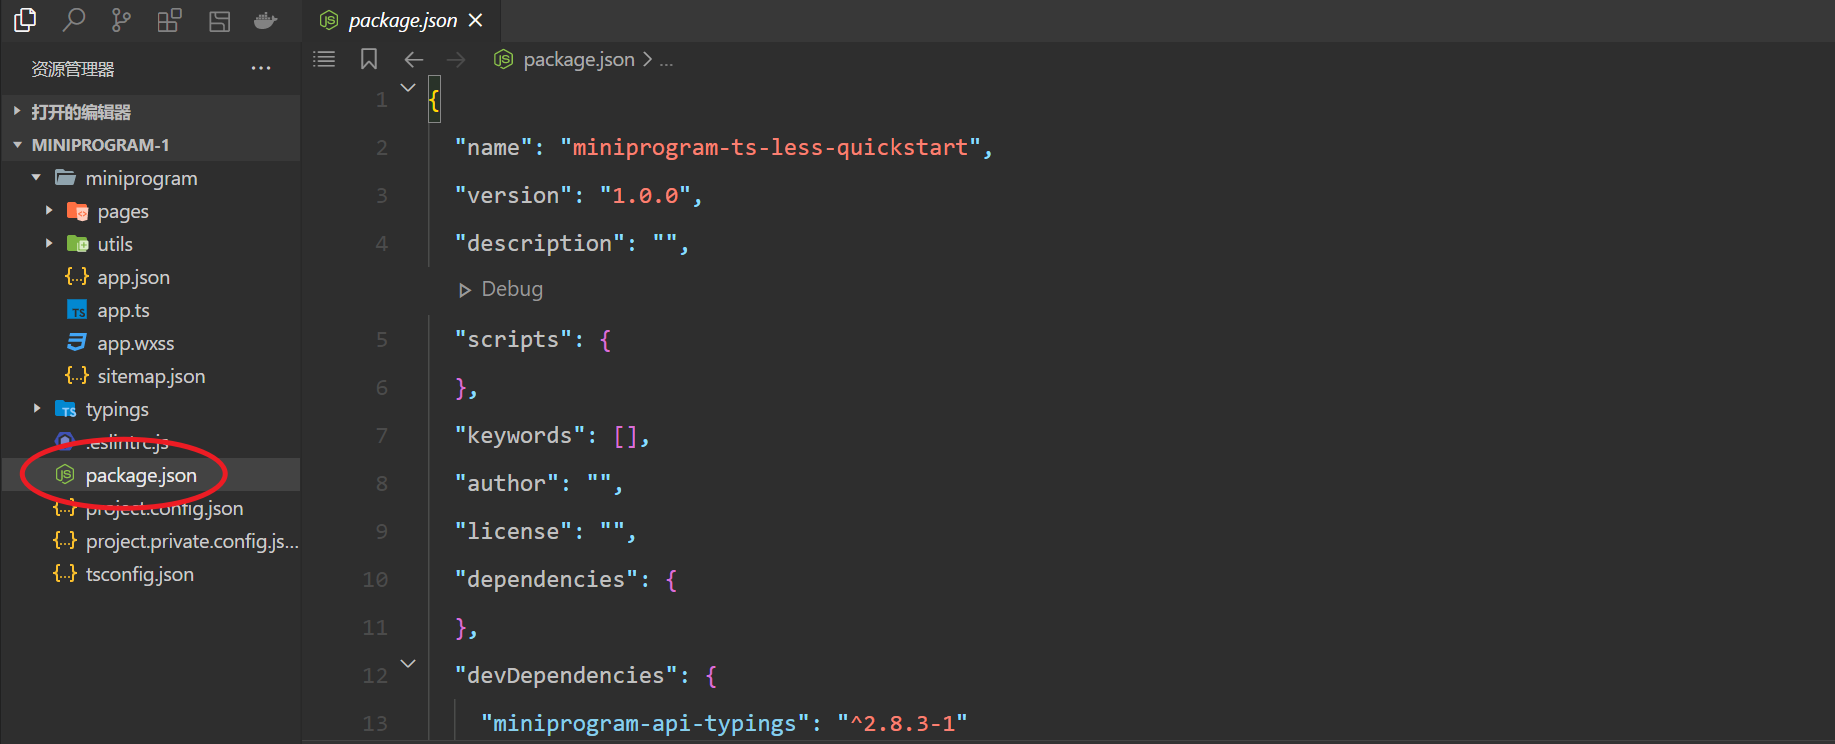Open project.private.config.js... file
Image resolution: width=1835 pixels, height=744 pixels.
[x=192, y=541]
